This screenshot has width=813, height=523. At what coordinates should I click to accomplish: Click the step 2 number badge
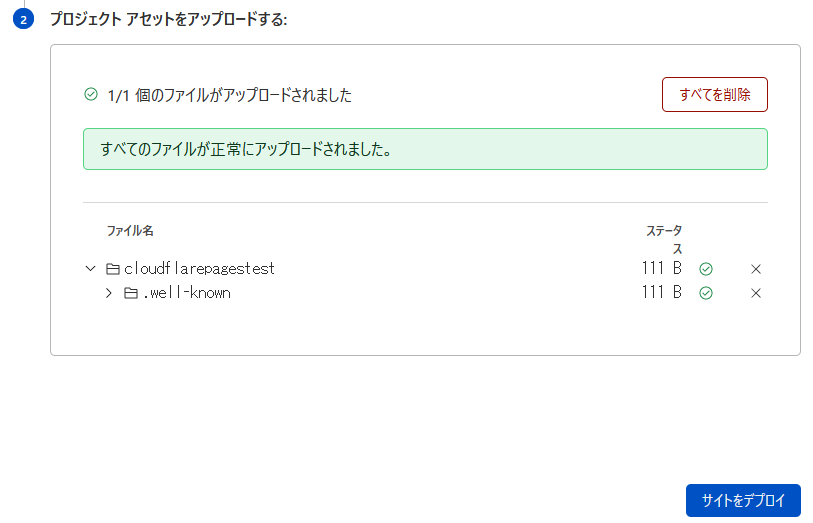pos(23,19)
